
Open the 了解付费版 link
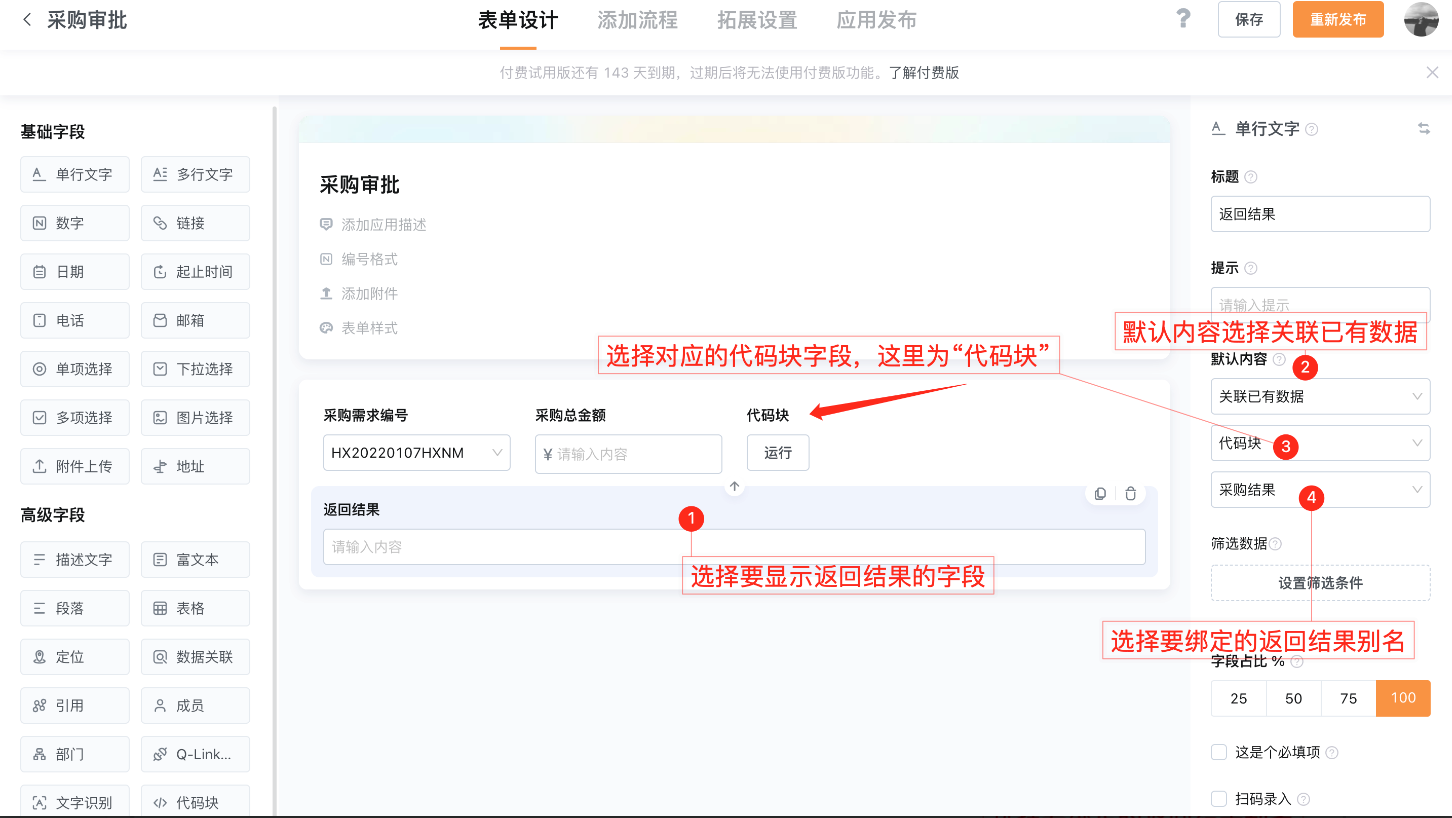(924, 72)
